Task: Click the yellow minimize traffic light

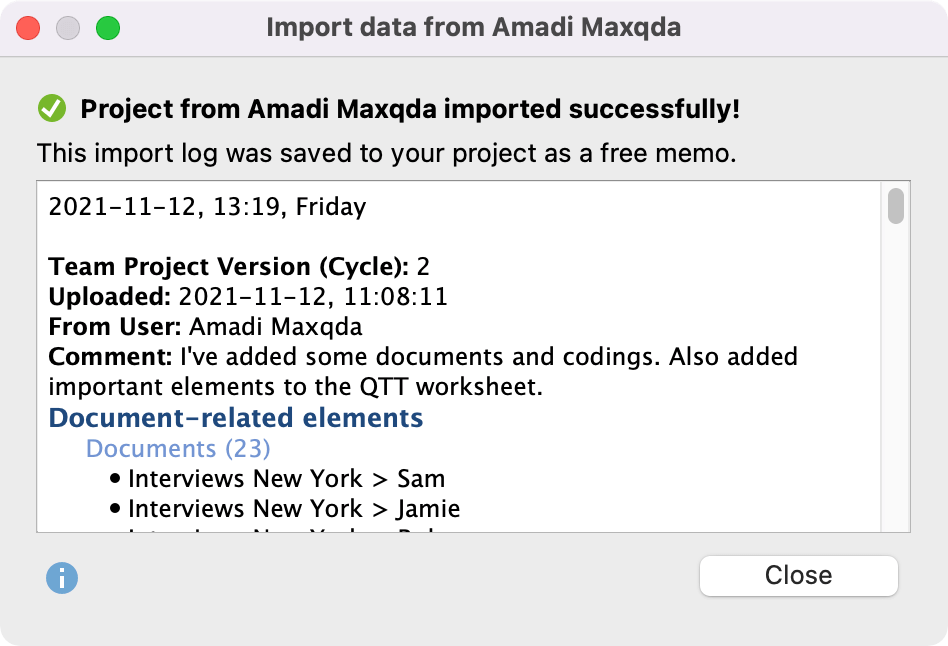Action: (67, 28)
